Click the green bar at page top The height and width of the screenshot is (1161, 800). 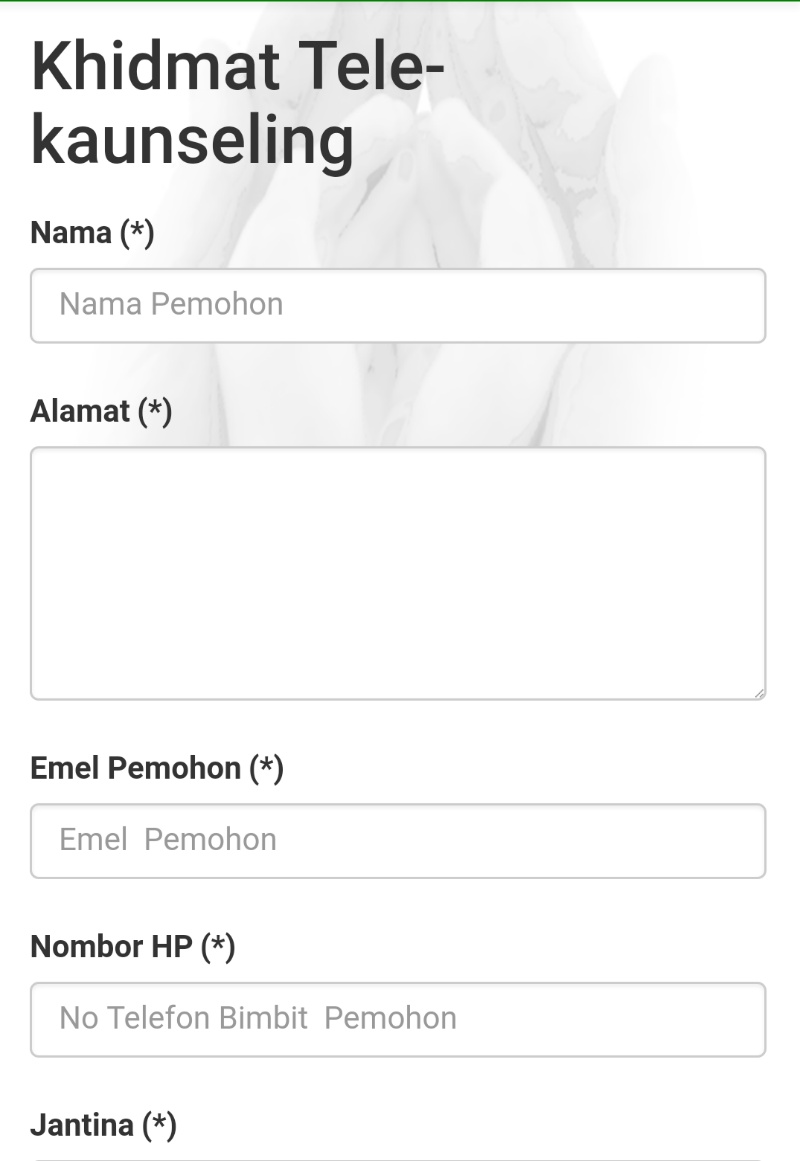coord(400,1)
